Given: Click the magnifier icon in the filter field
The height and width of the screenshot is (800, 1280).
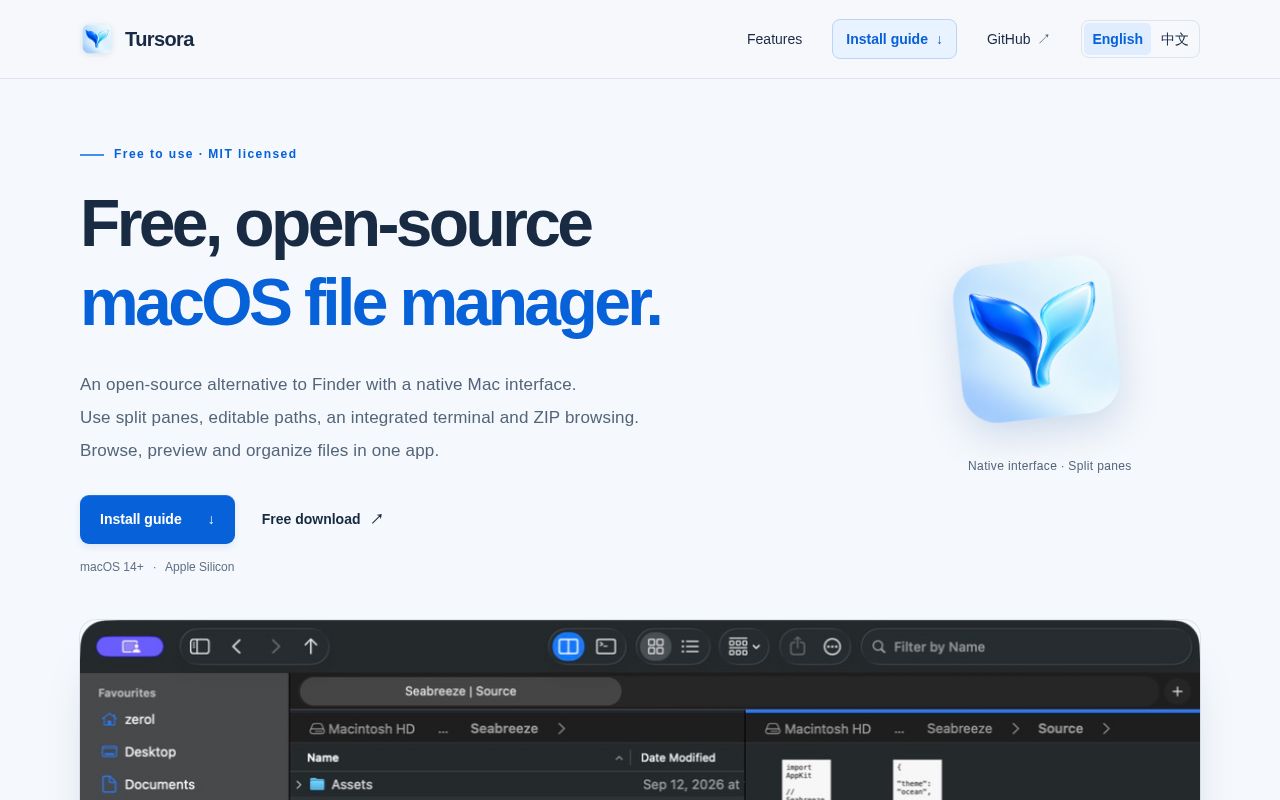Looking at the screenshot, I should tap(879, 647).
